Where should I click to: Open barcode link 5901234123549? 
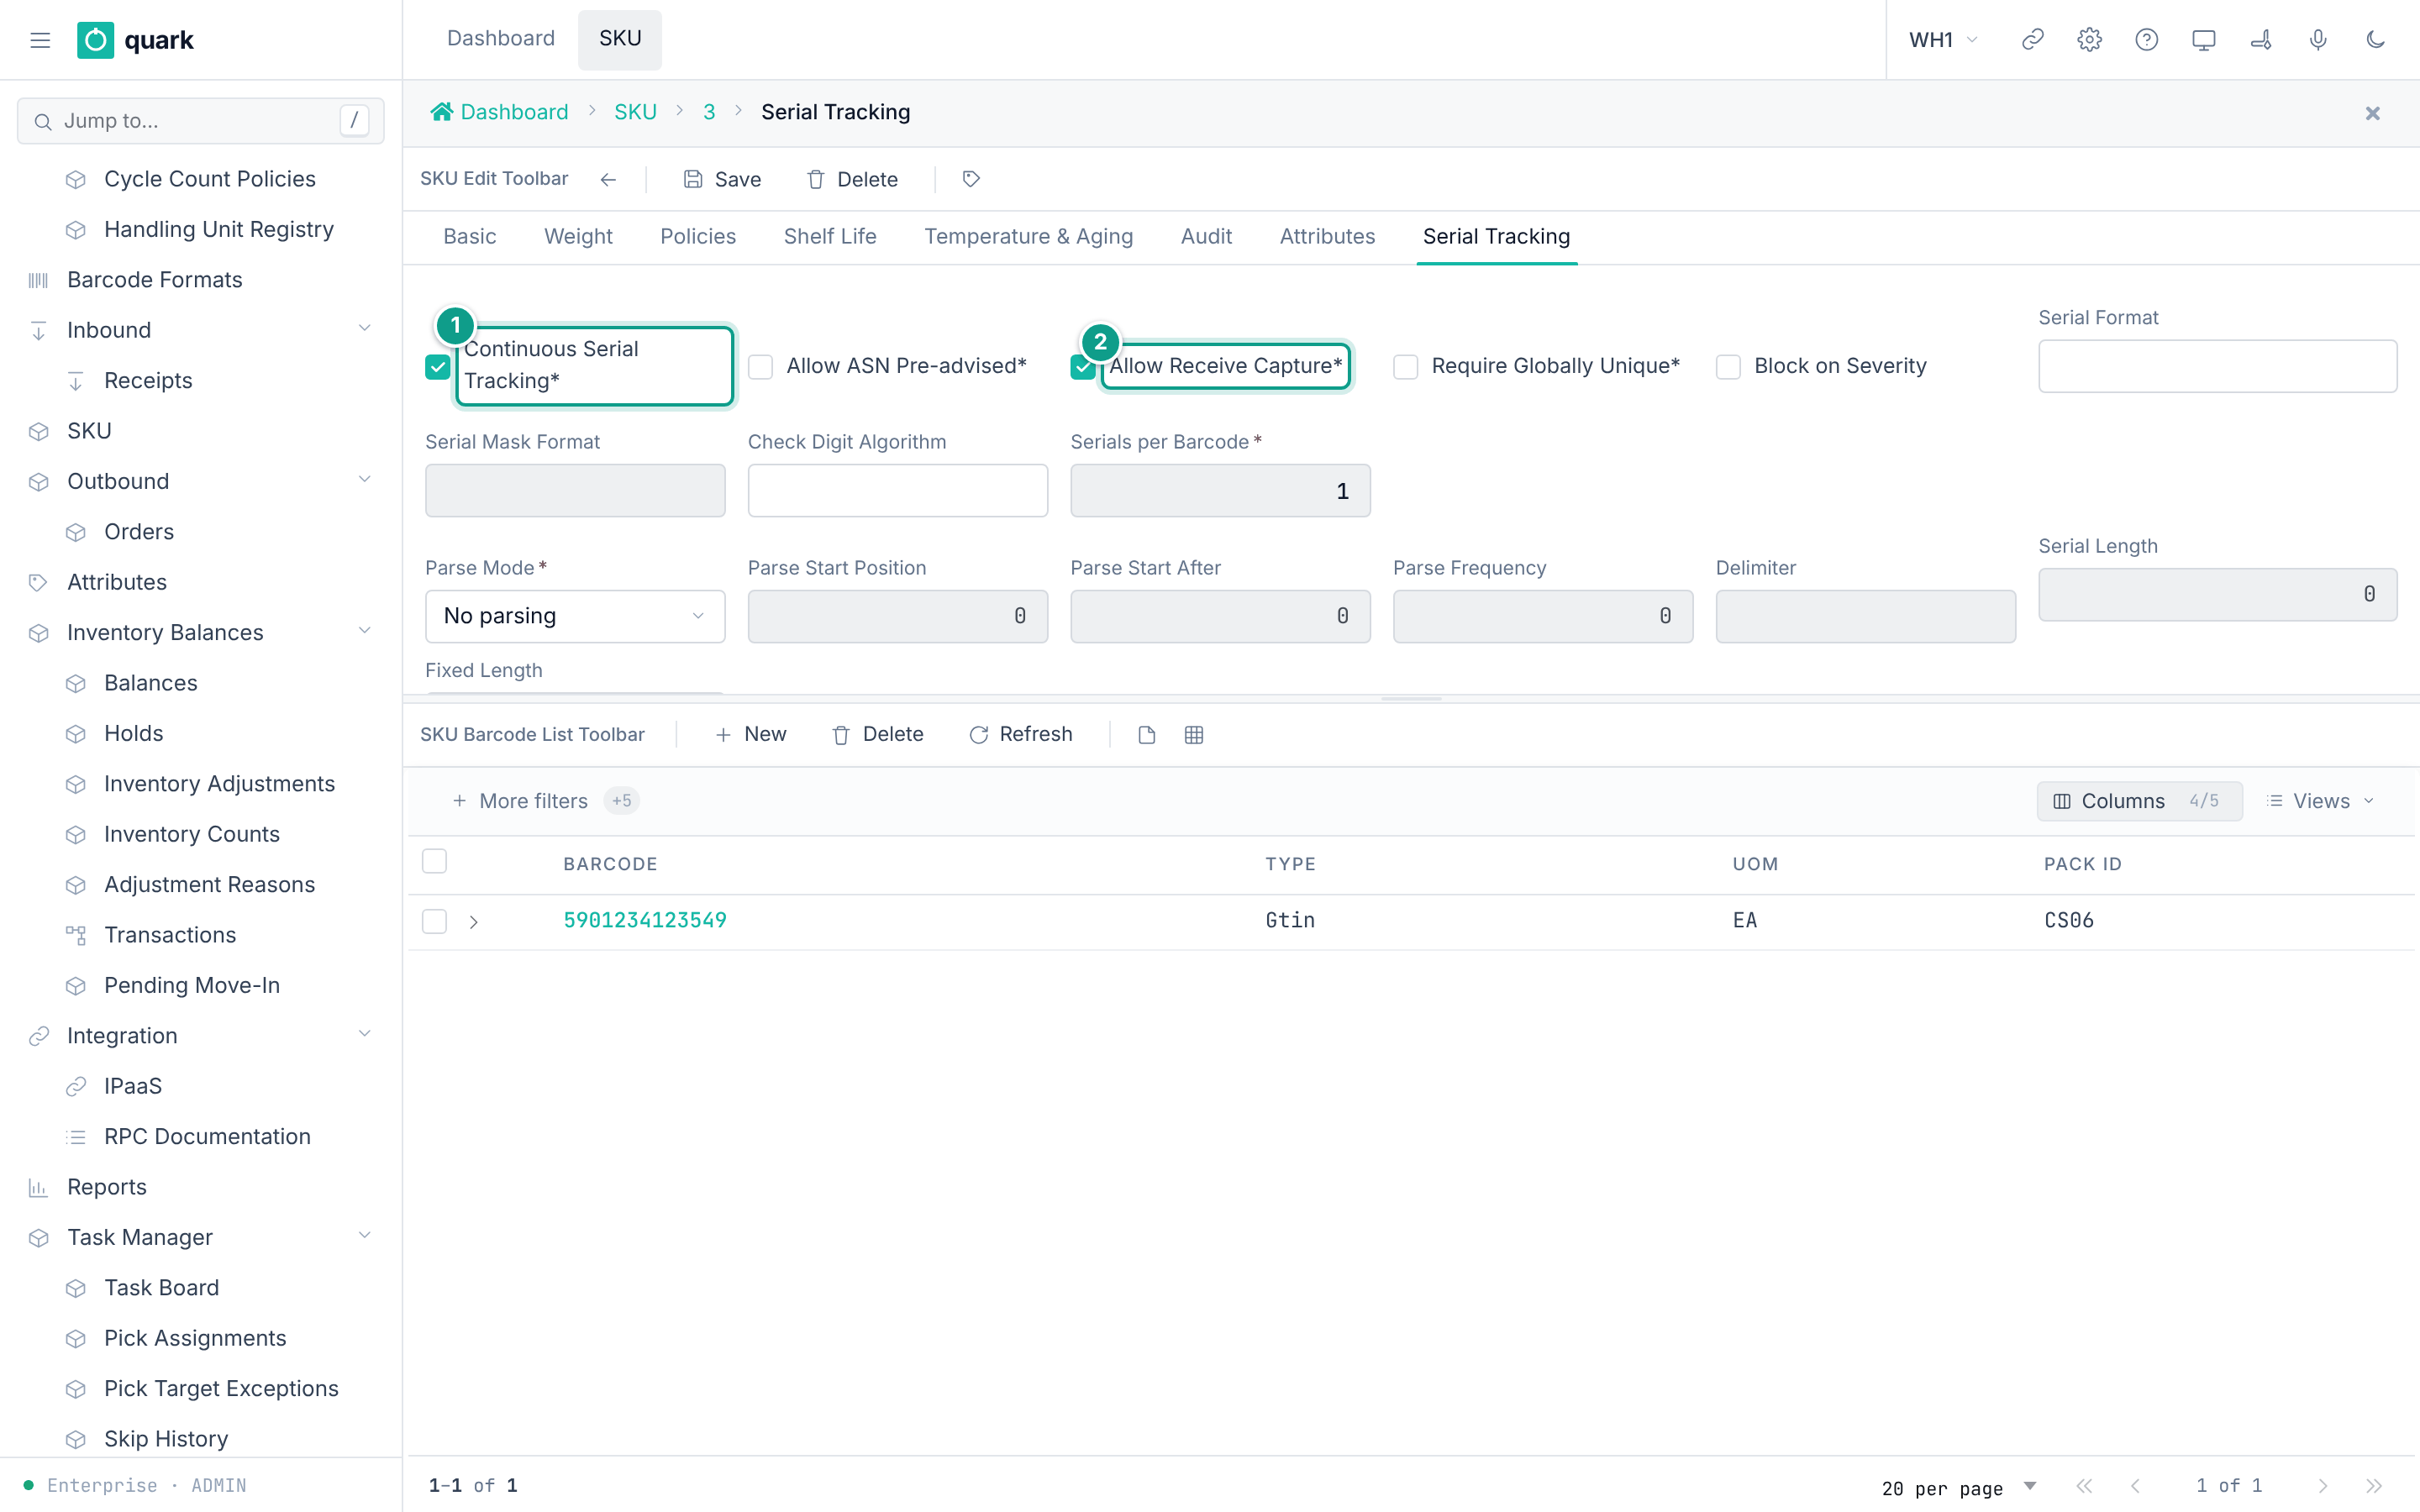click(x=645, y=921)
